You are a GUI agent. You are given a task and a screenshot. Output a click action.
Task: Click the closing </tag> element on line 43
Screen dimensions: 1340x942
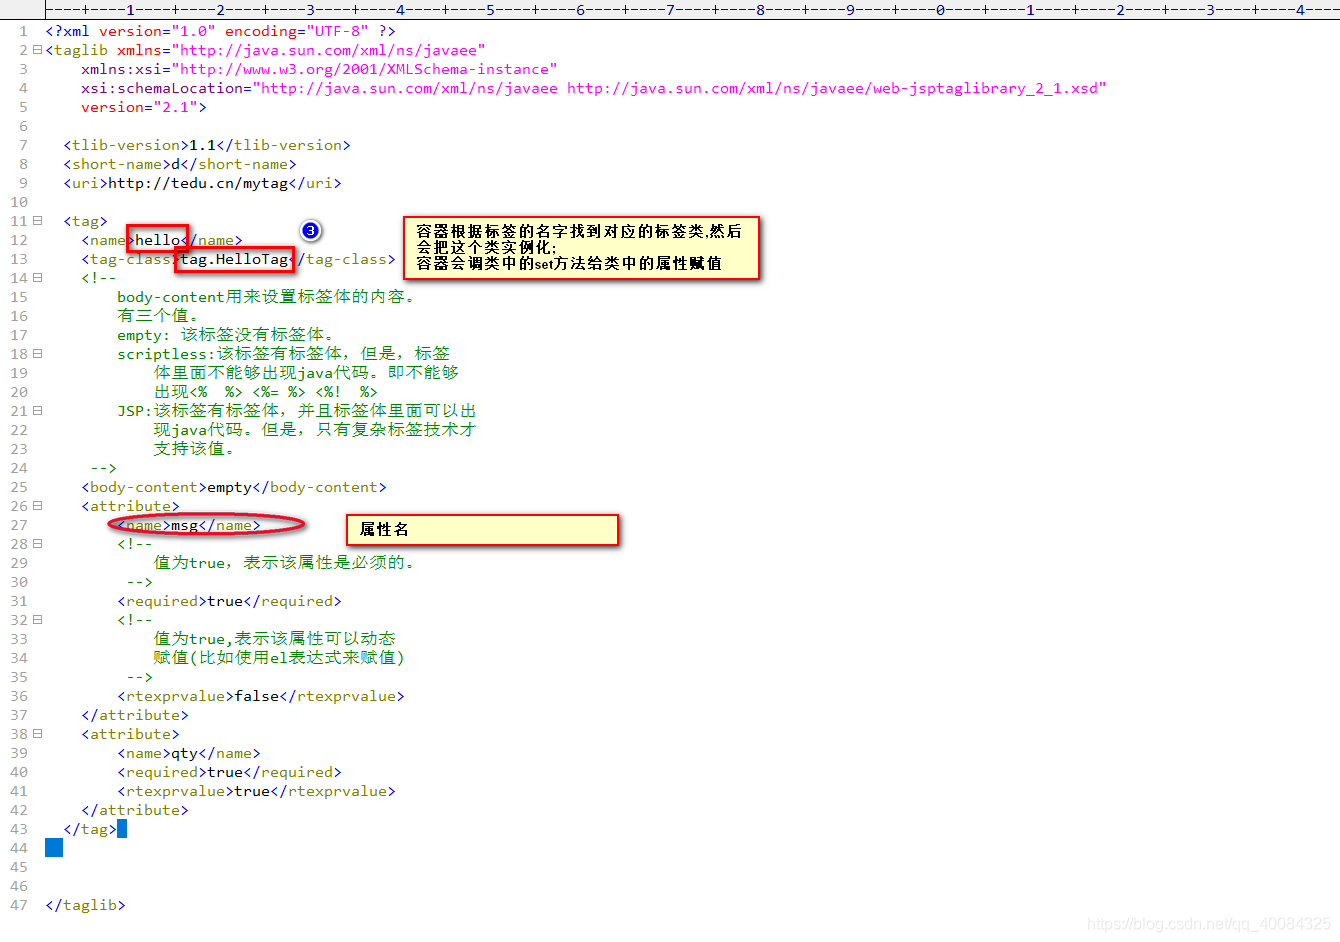(90, 829)
